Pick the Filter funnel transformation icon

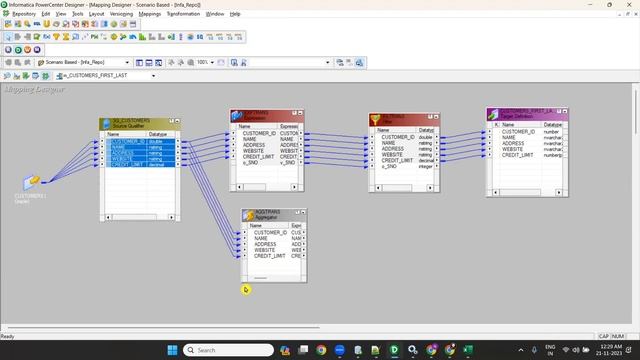pyautogui.click(x=56, y=37)
